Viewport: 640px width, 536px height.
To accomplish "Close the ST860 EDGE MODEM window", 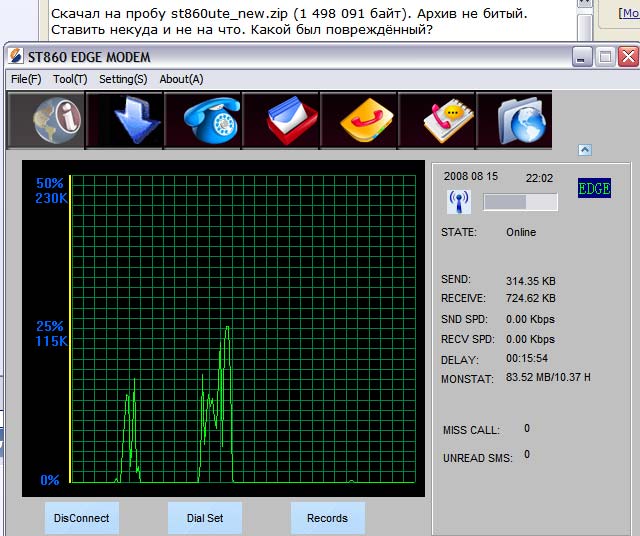I will (628, 56).
